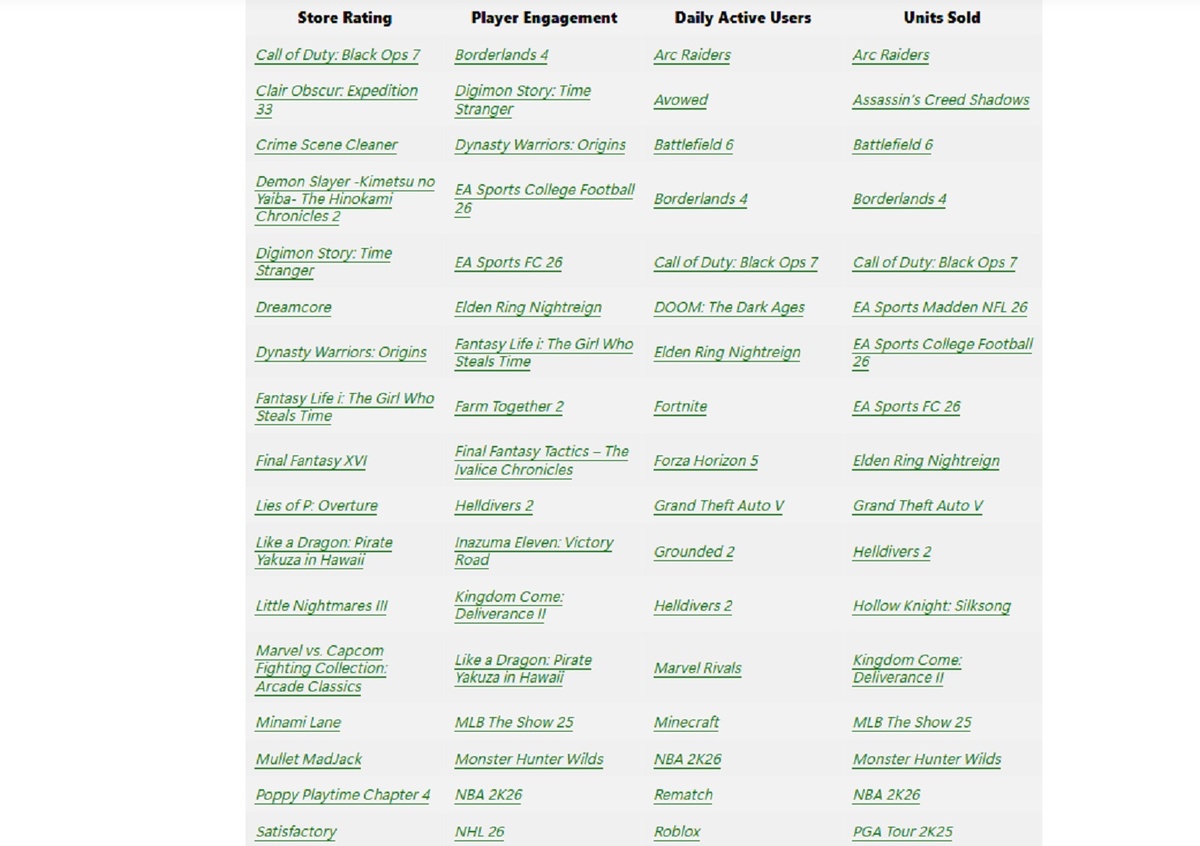
Task: Open the Satisfactory link
Action: (x=296, y=832)
